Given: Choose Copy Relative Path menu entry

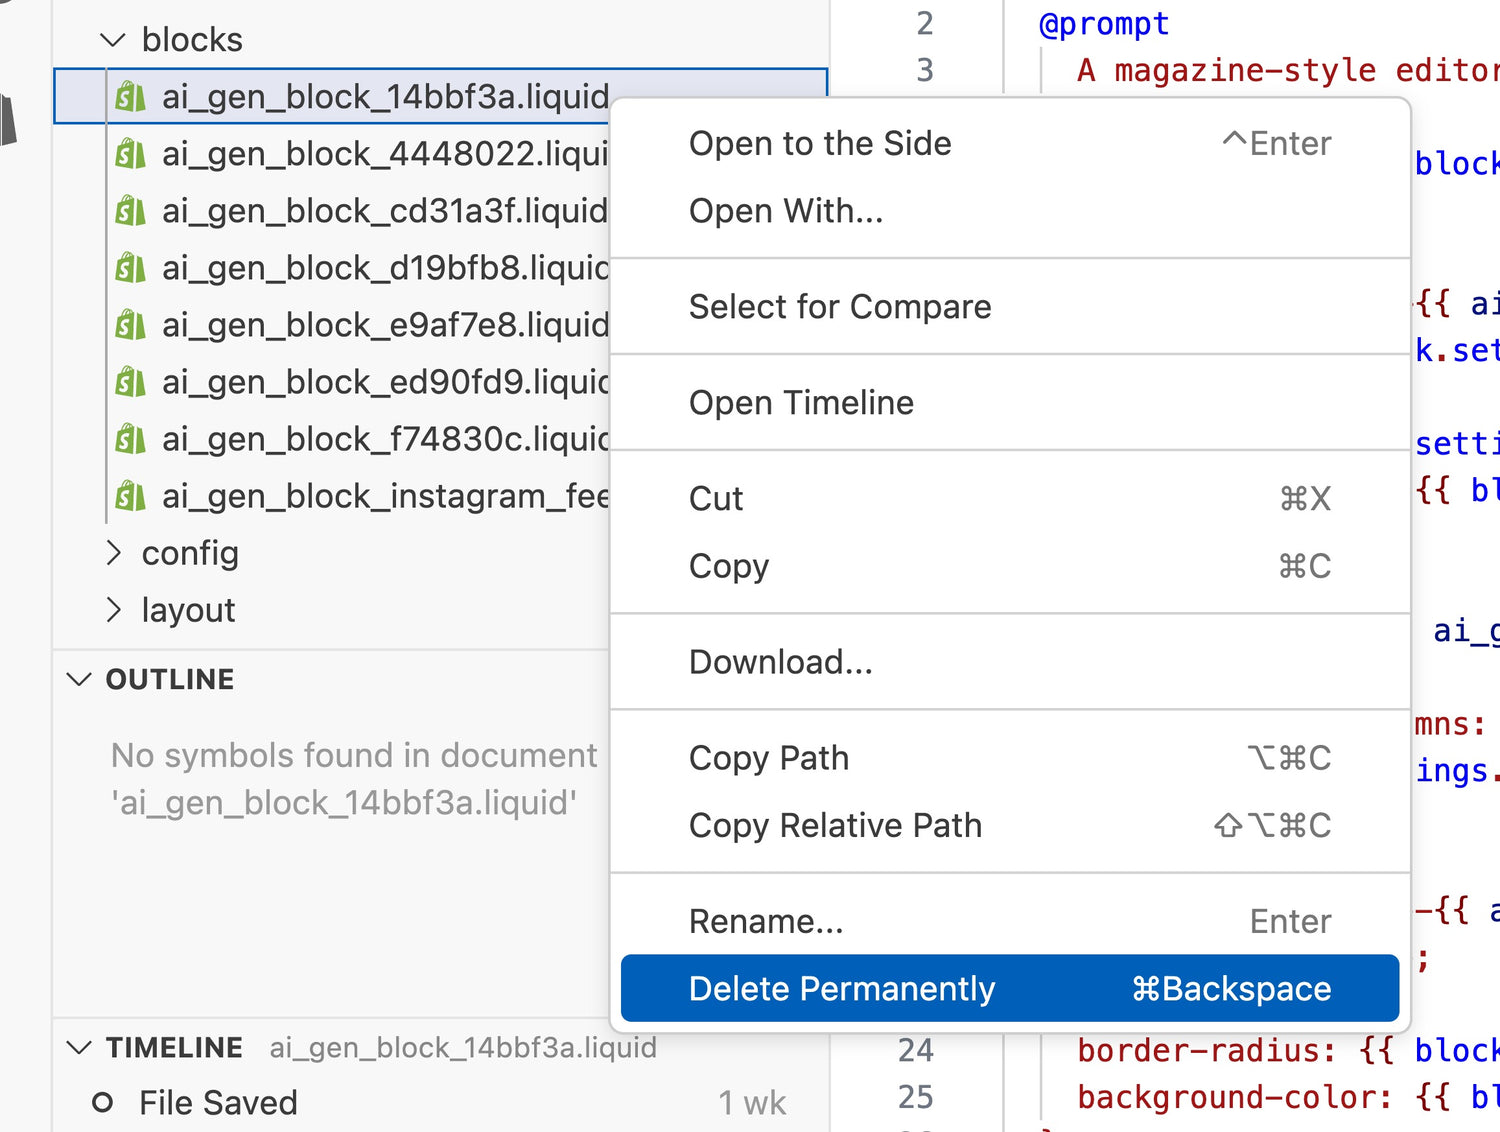Looking at the screenshot, I should pyautogui.click(x=835, y=826).
